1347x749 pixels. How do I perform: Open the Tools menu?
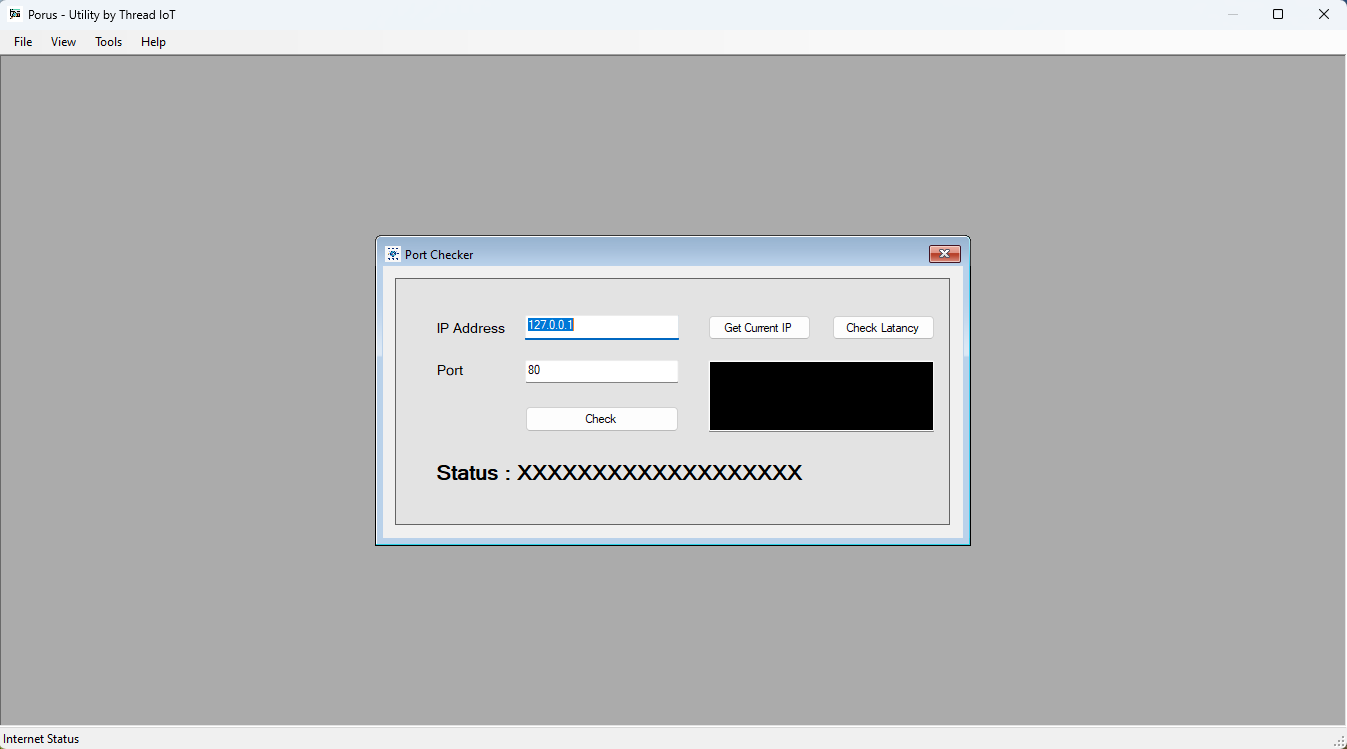[108, 42]
